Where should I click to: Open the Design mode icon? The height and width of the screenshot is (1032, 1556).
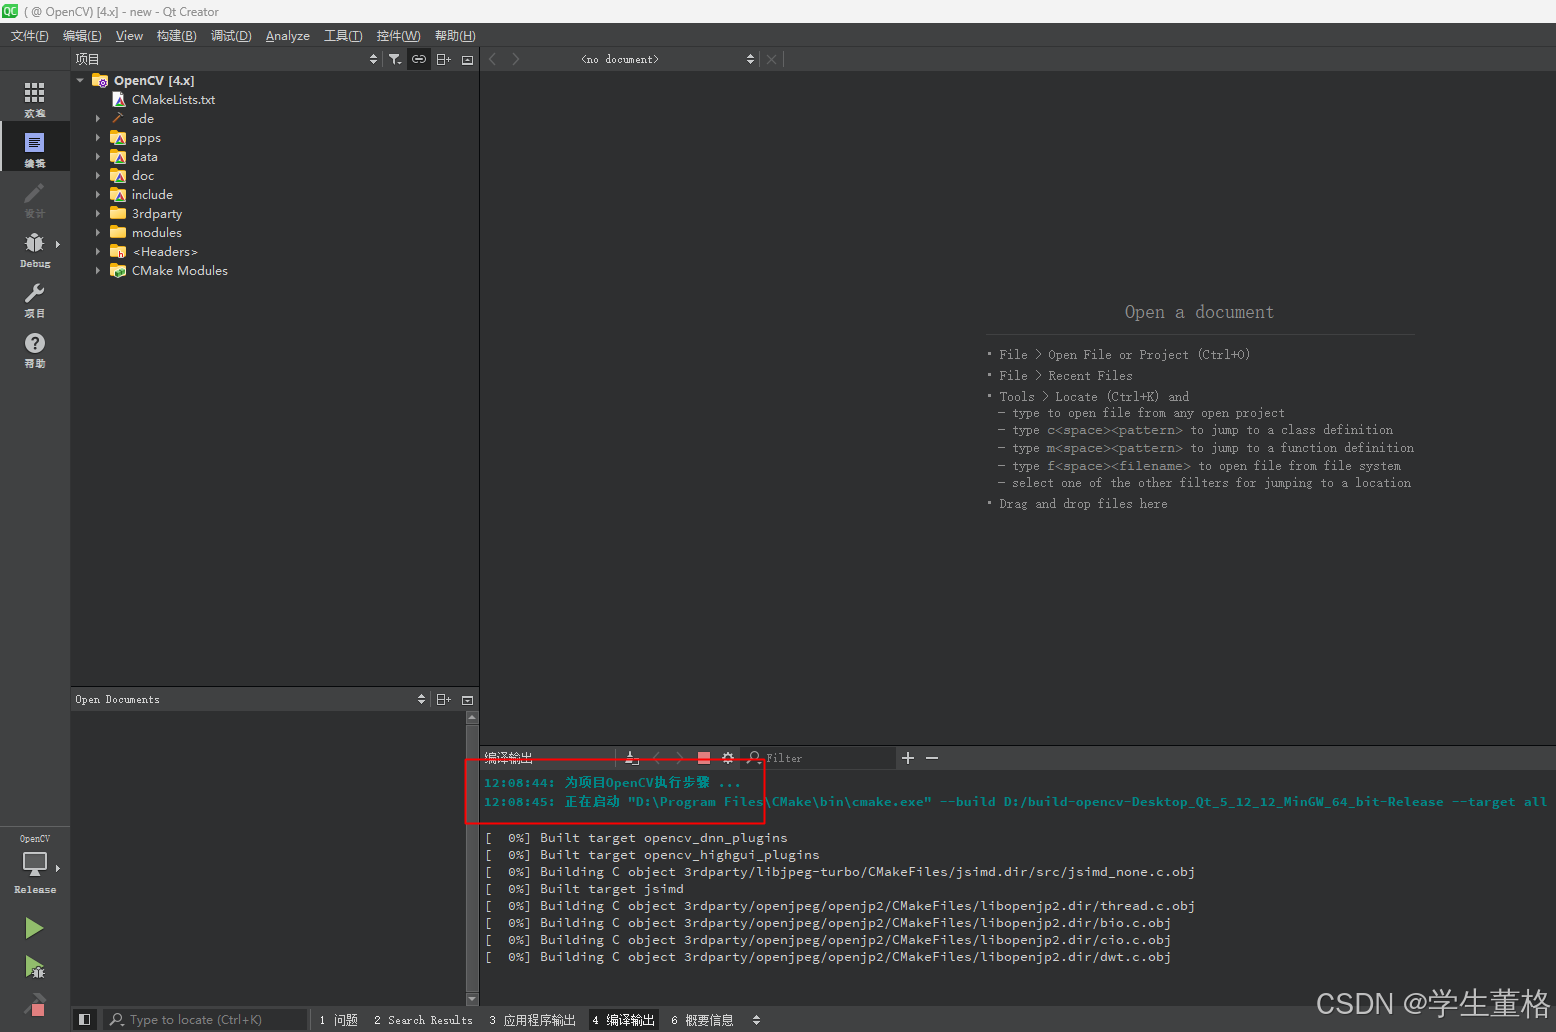tap(34, 198)
